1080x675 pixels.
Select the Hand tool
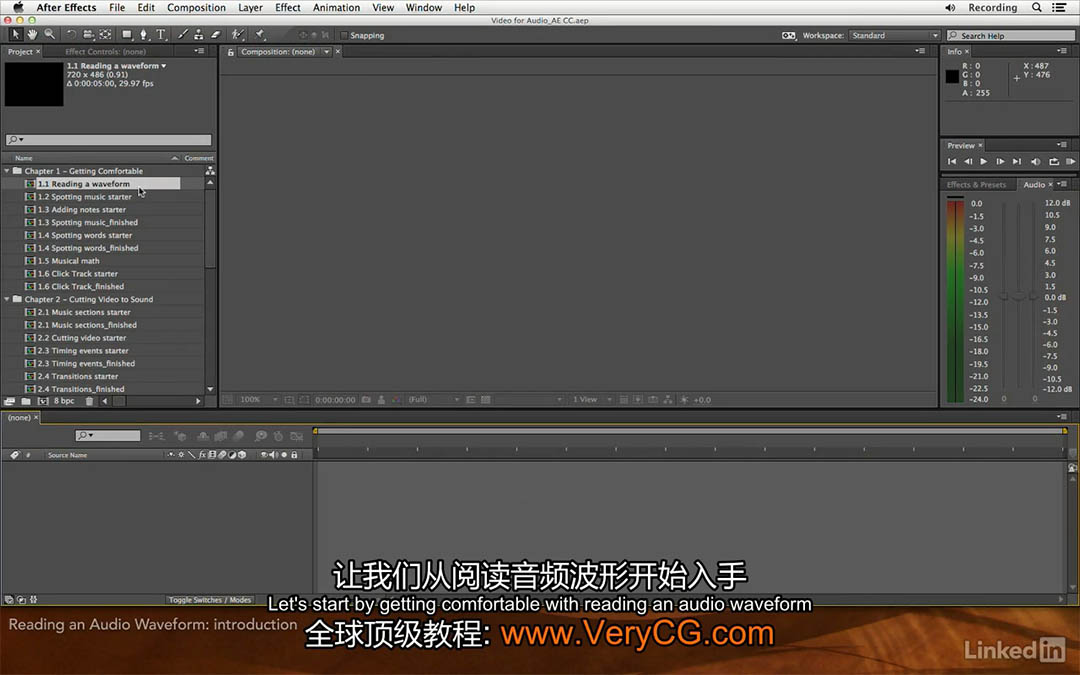tap(32, 34)
